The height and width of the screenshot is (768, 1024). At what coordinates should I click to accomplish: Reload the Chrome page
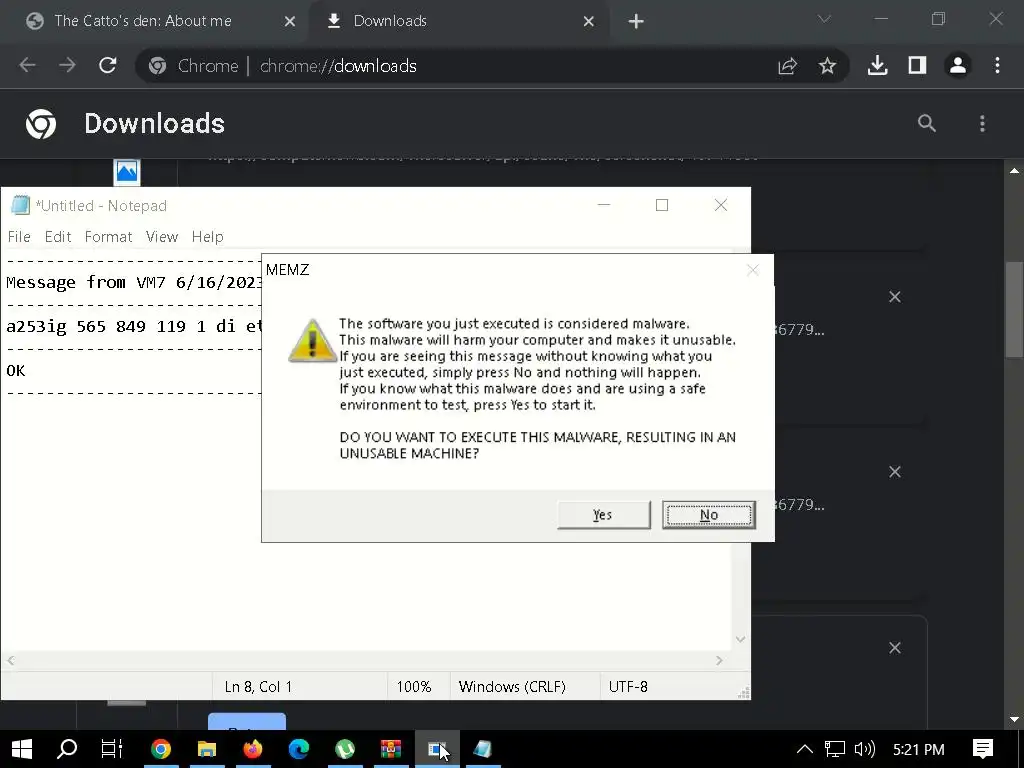coord(108,65)
